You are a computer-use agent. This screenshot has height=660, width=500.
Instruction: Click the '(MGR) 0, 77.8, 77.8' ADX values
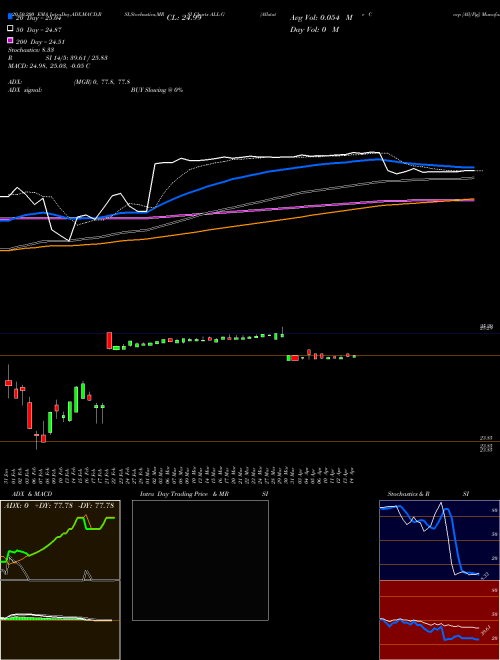(x=102, y=82)
